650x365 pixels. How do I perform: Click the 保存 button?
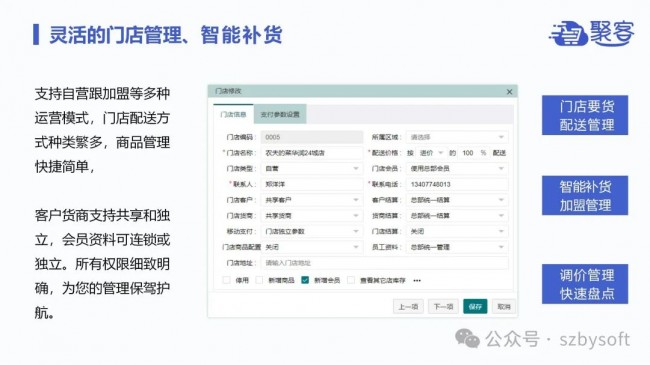[x=475, y=307]
